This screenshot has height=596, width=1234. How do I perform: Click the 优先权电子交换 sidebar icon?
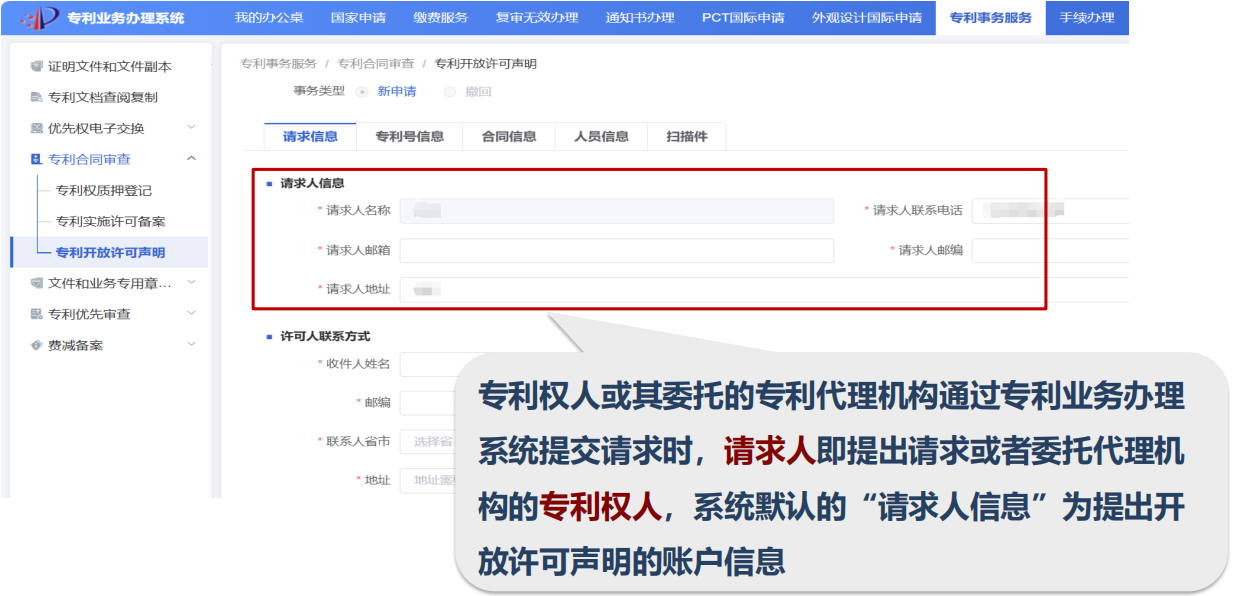click(37, 129)
